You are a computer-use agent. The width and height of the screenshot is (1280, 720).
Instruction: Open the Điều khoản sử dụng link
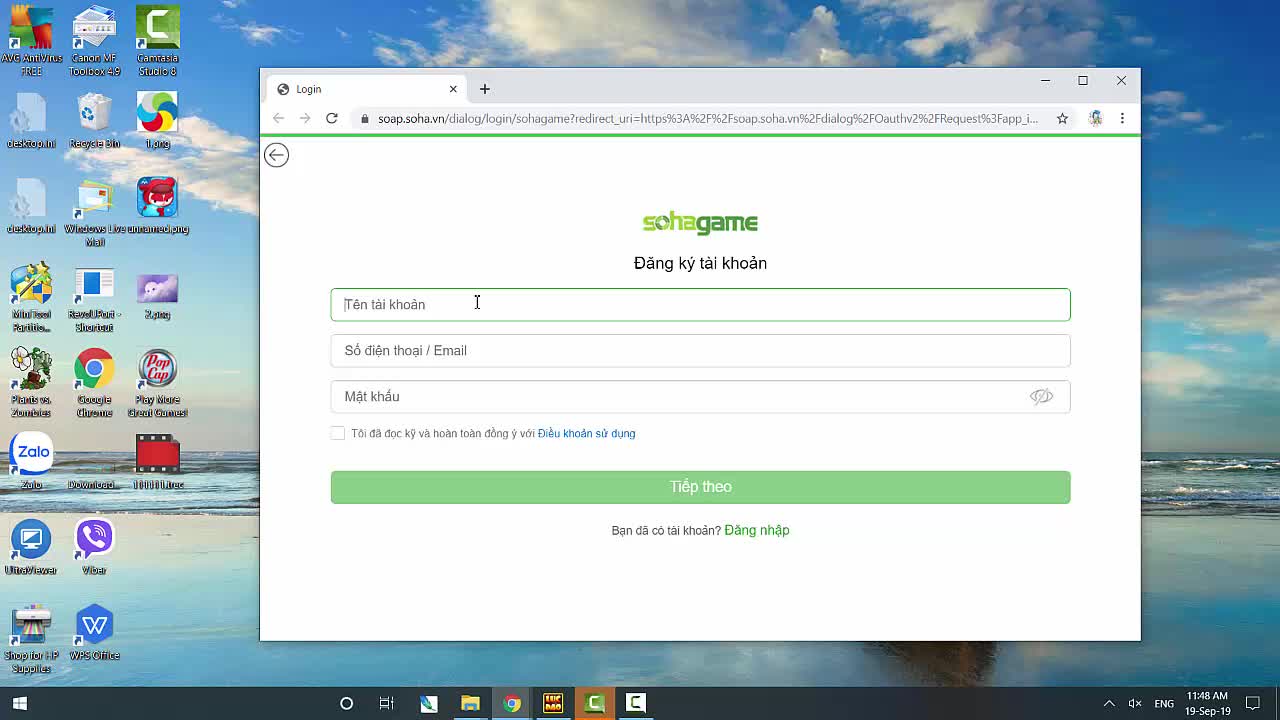tap(586, 433)
